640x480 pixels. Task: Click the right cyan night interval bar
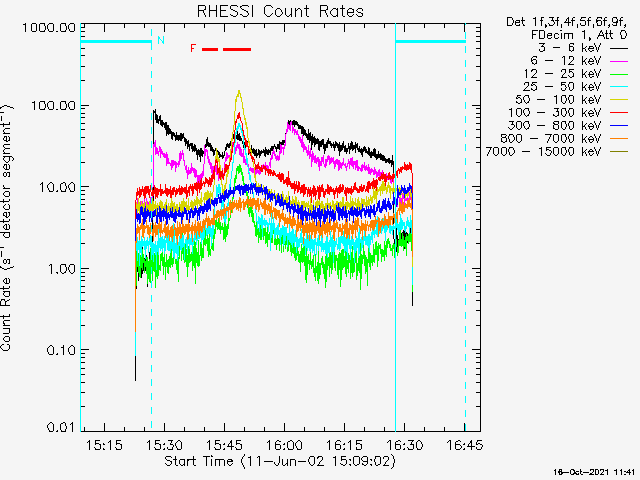point(431,42)
